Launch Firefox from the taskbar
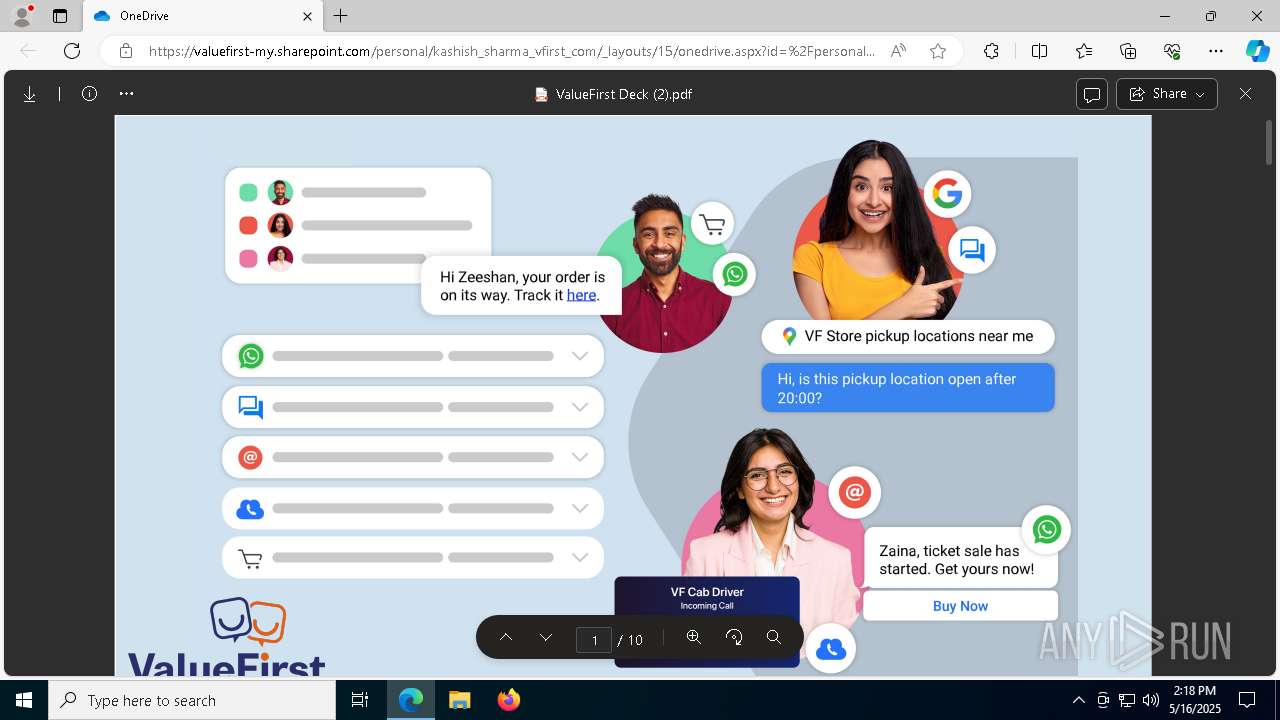 (x=508, y=700)
